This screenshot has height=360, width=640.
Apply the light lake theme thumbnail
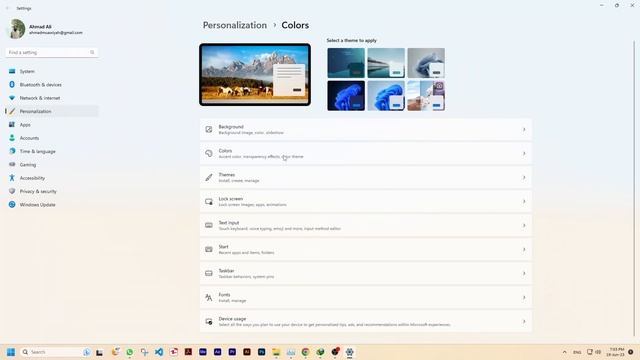(386, 63)
